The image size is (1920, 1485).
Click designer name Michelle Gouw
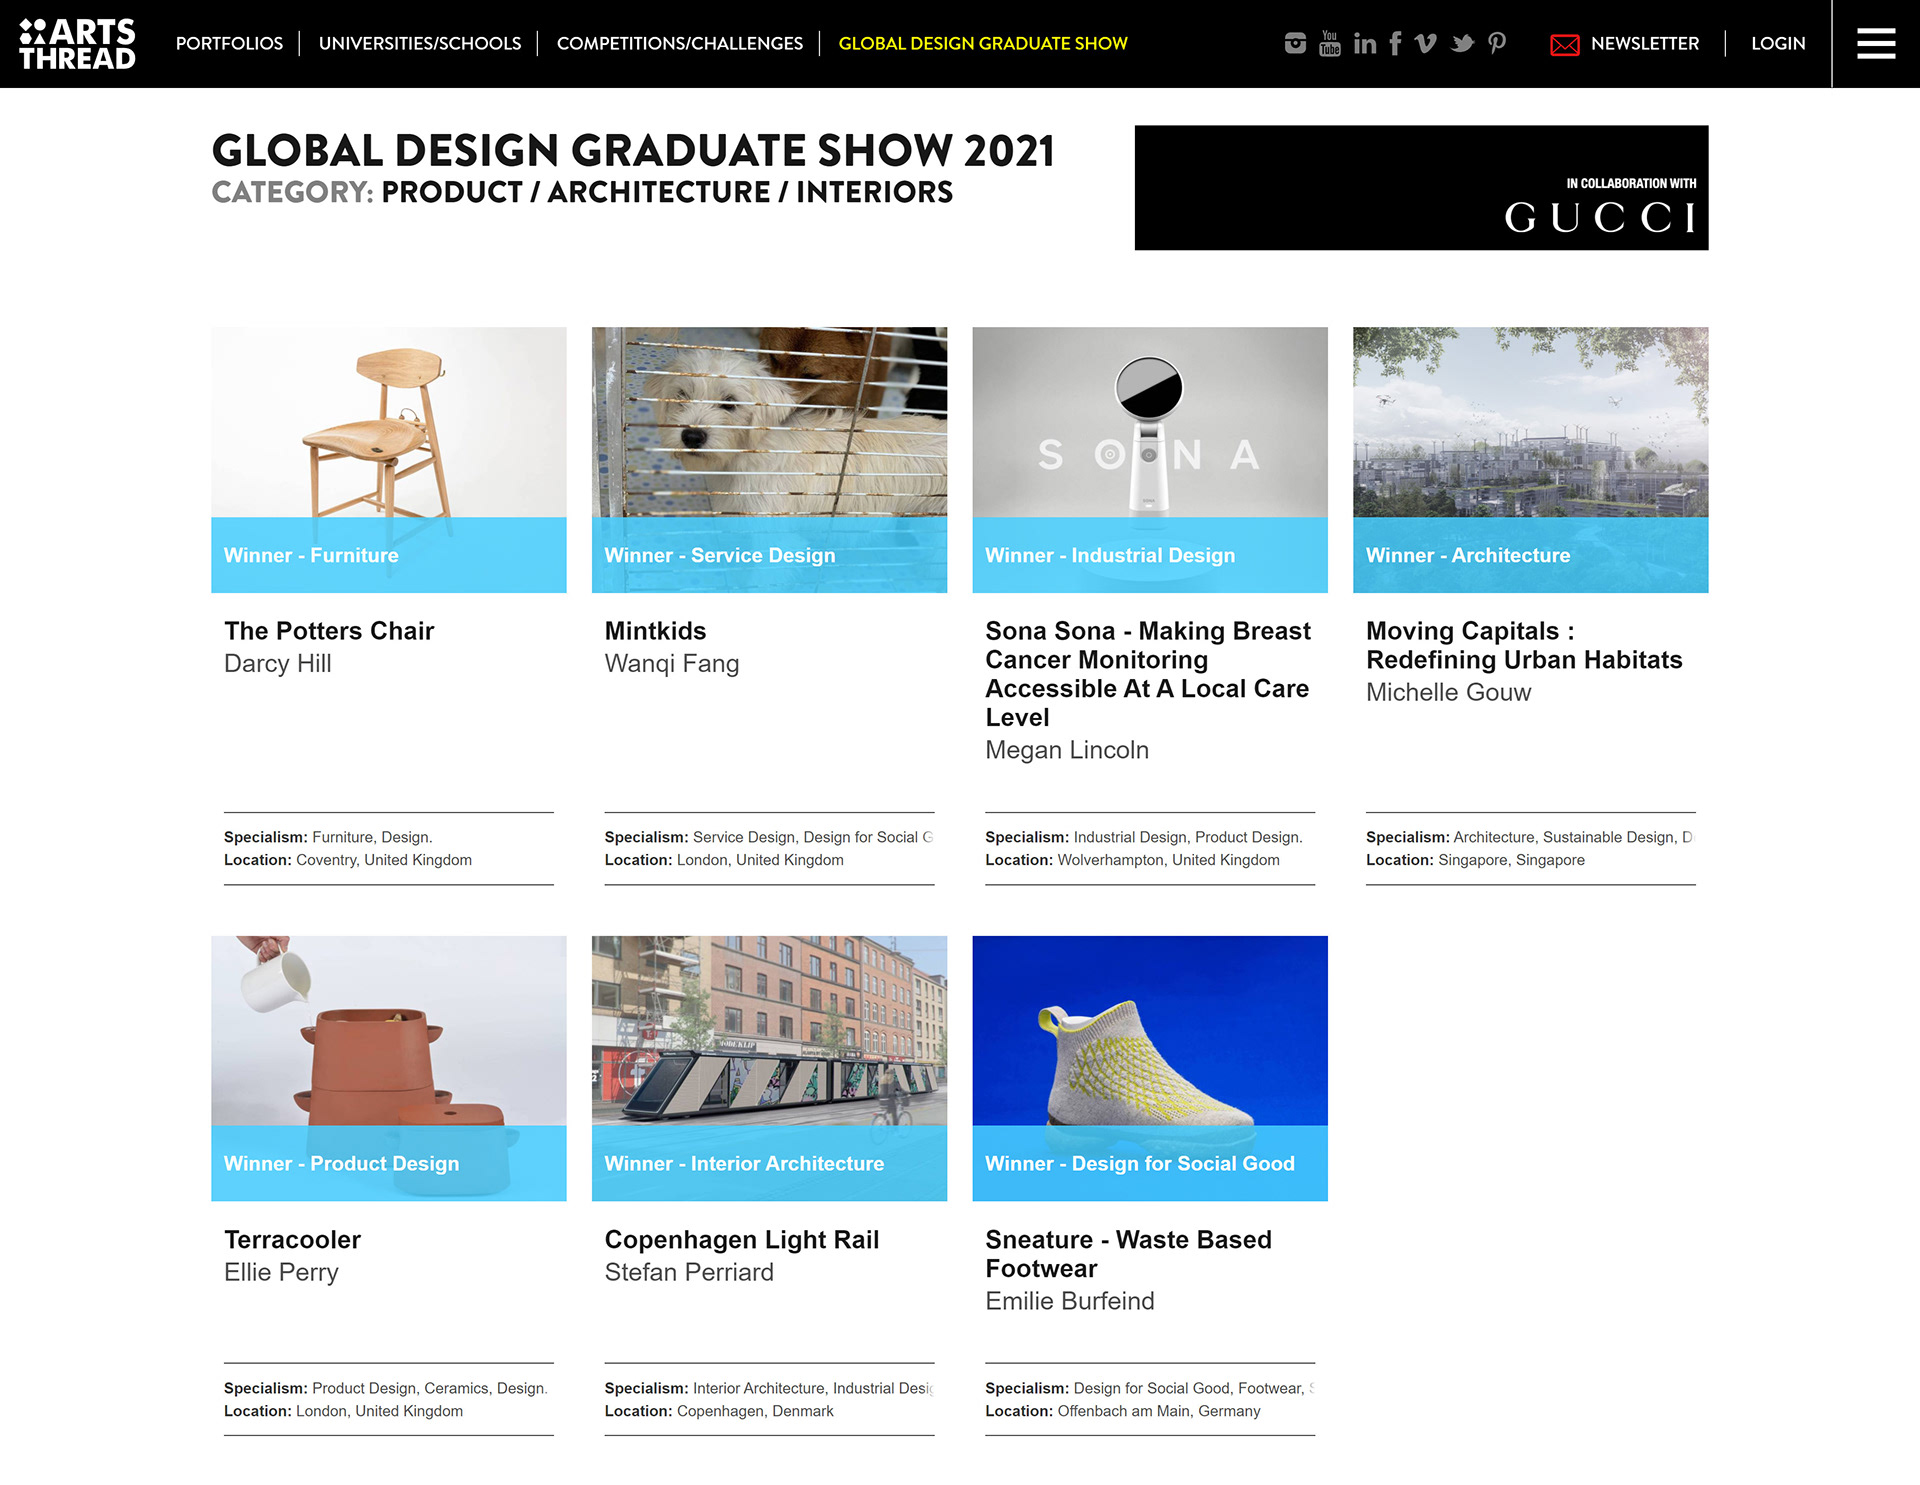1448,692
